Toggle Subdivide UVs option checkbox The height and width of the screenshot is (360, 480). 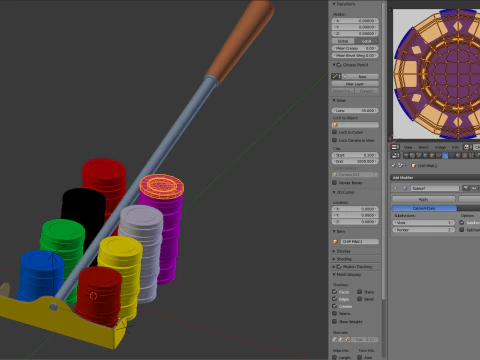pyautogui.click(x=461, y=222)
